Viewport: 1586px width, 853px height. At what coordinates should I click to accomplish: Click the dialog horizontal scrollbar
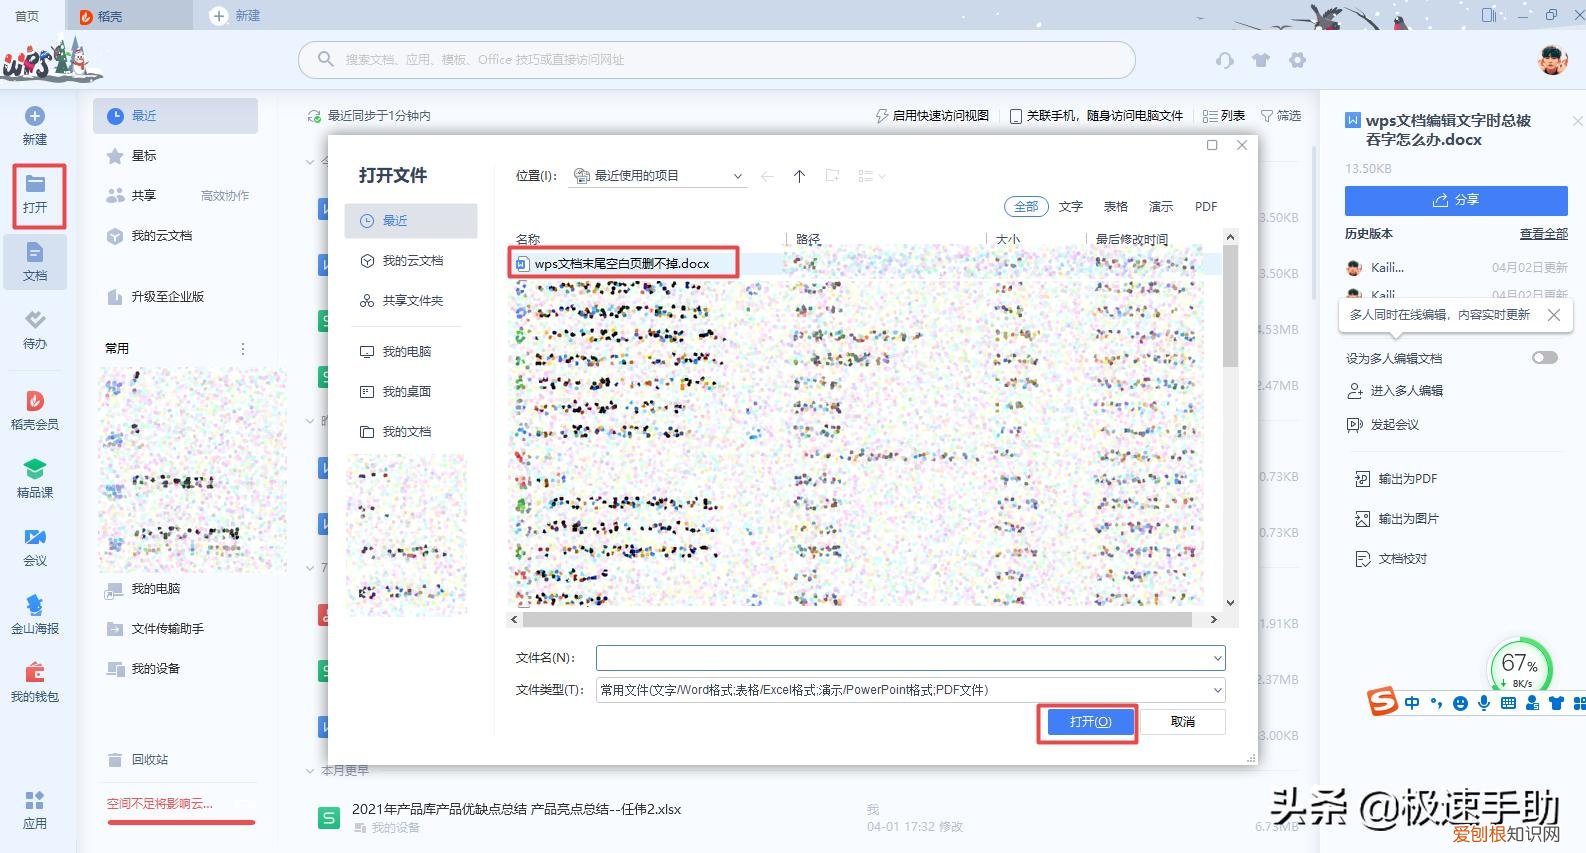[x=856, y=620]
